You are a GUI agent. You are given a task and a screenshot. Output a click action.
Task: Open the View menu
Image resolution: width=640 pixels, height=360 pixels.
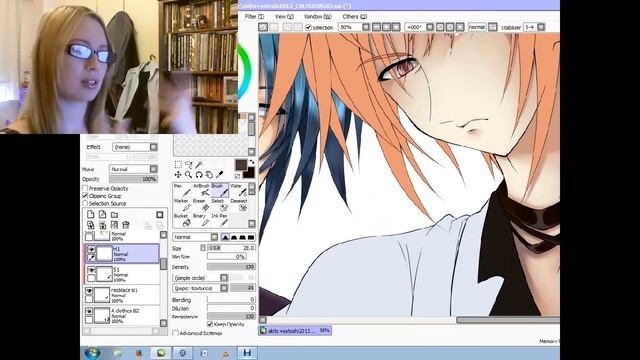pos(284,17)
